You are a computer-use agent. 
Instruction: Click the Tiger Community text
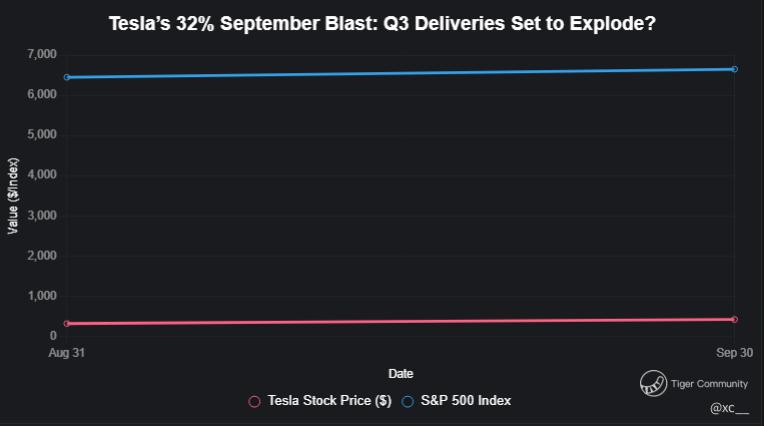pos(709,384)
